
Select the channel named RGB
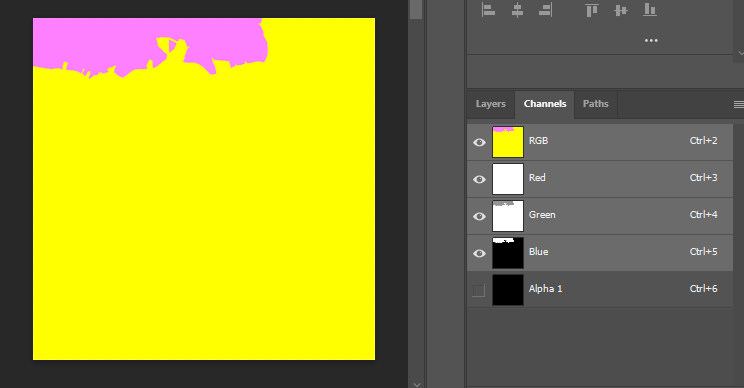(600, 142)
